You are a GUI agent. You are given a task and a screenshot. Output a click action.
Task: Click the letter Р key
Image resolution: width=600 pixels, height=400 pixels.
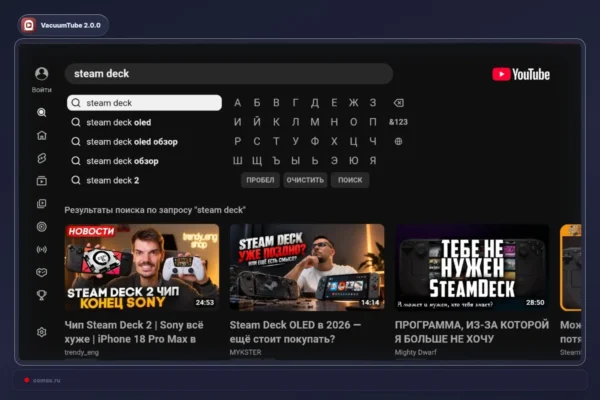pyautogui.click(x=238, y=141)
